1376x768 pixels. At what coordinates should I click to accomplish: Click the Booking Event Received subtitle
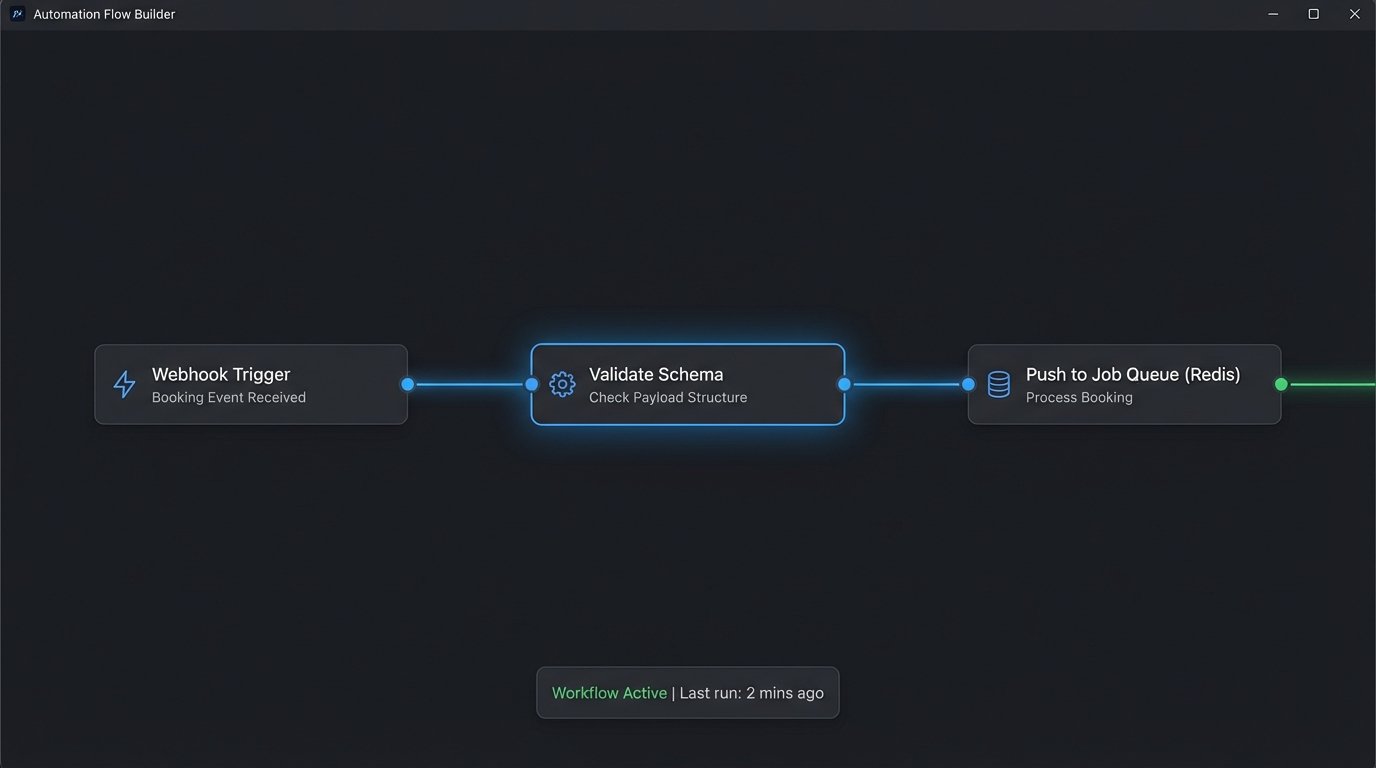pos(228,397)
